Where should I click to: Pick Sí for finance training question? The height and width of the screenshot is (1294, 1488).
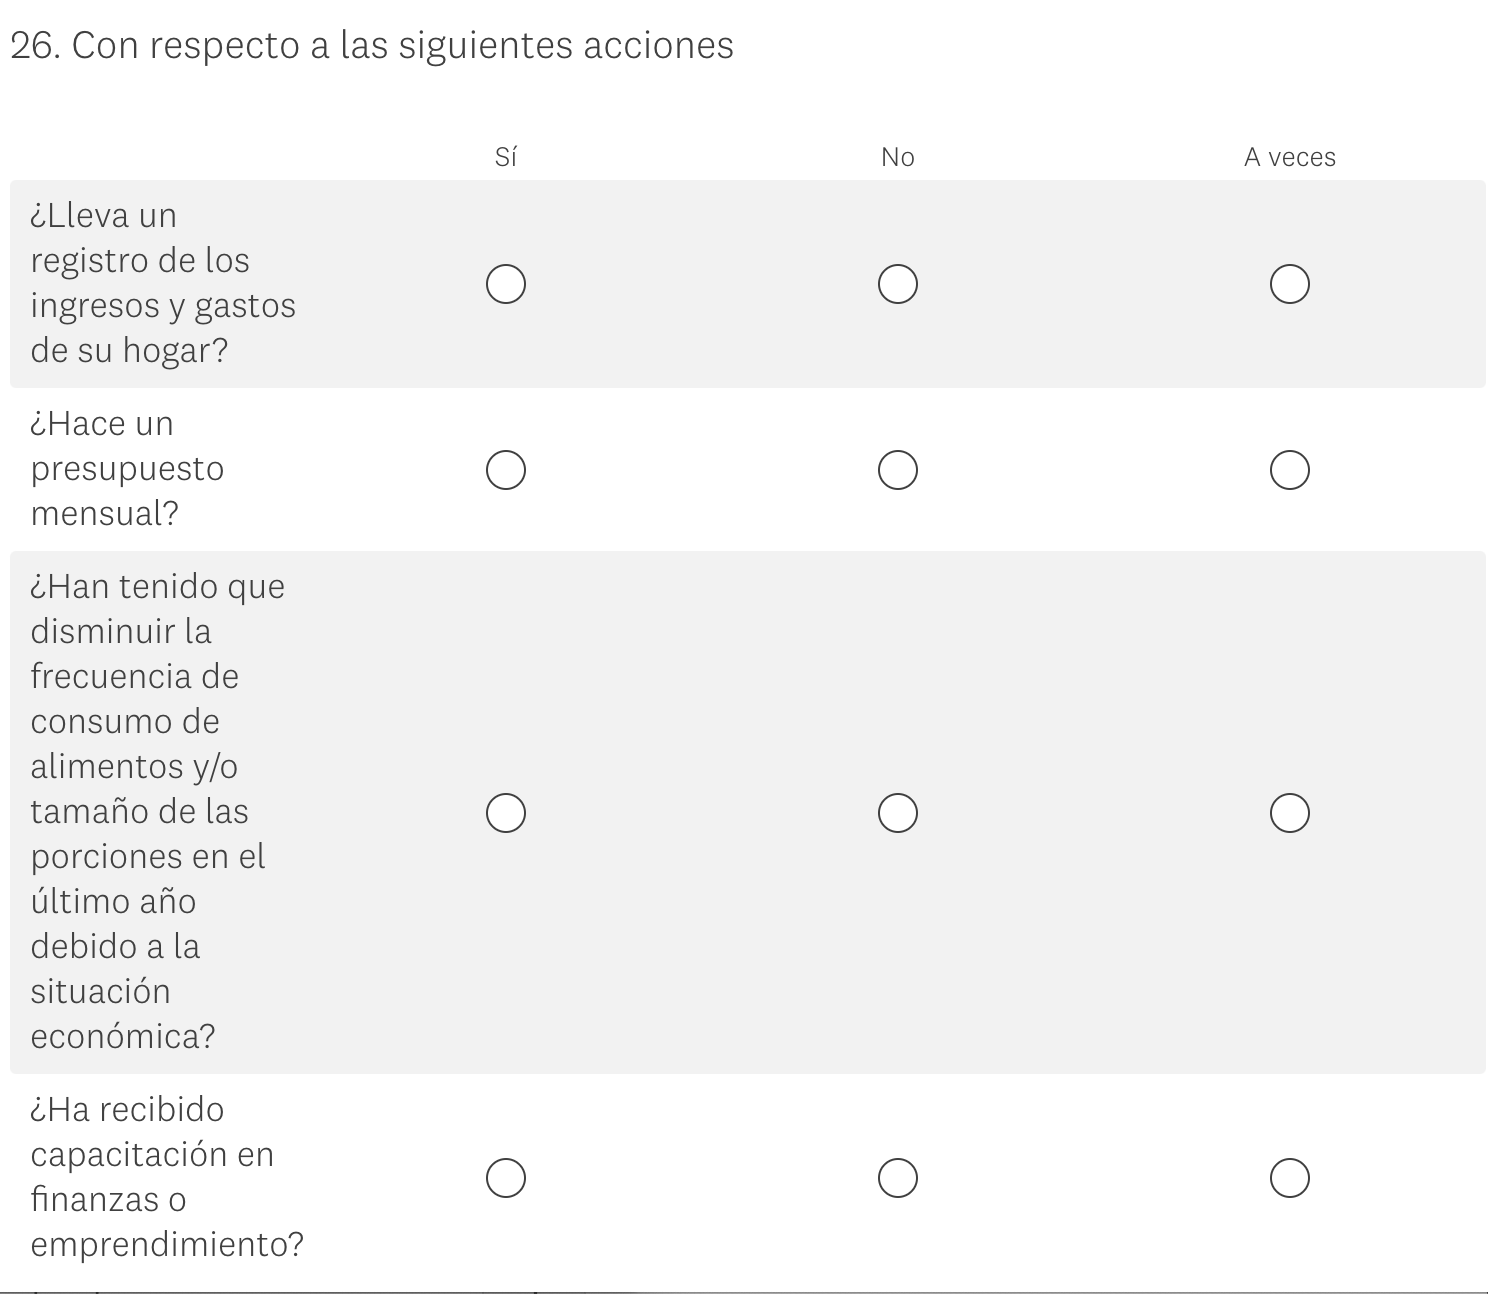pos(506,1178)
